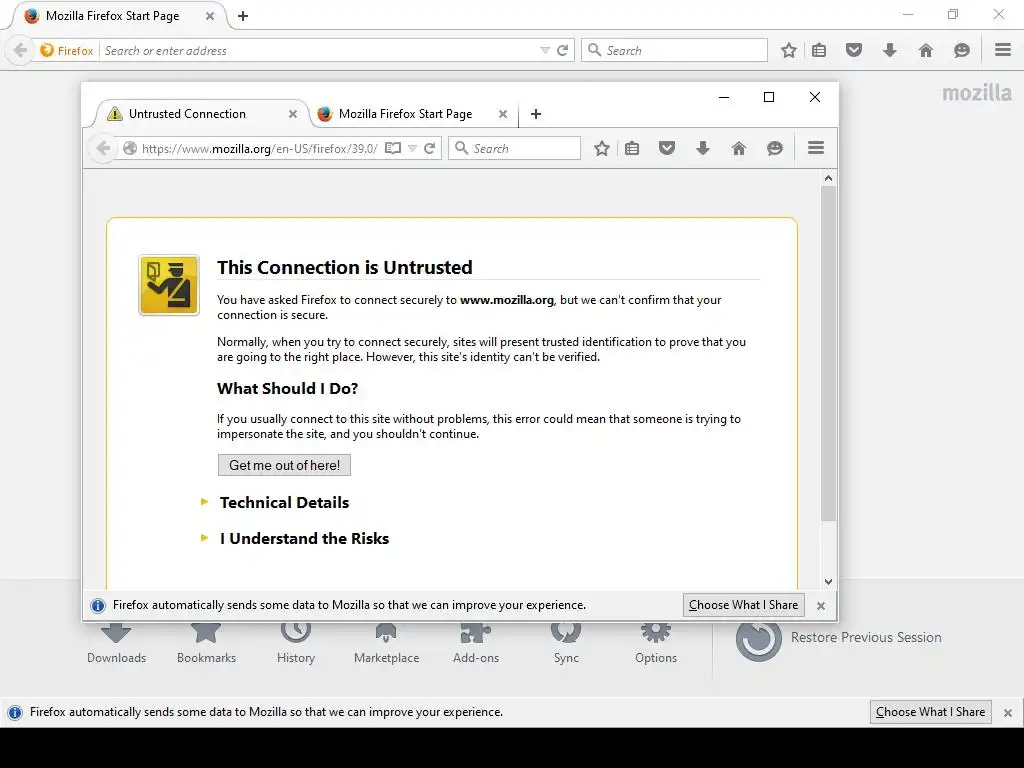The image size is (1024, 768).
Task: Click Pocket icon in front window toolbar
Action: coord(666,148)
